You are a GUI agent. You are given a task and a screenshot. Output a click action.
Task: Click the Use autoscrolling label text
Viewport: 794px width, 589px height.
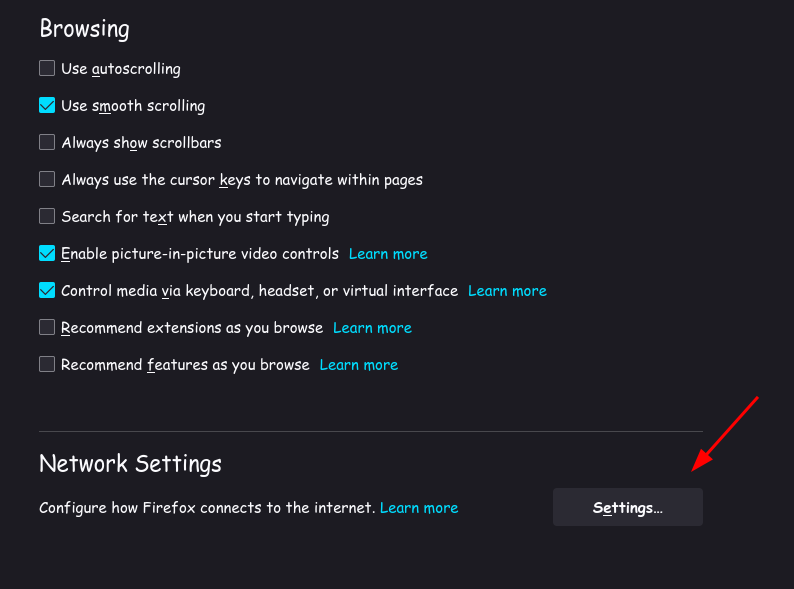click(121, 69)
